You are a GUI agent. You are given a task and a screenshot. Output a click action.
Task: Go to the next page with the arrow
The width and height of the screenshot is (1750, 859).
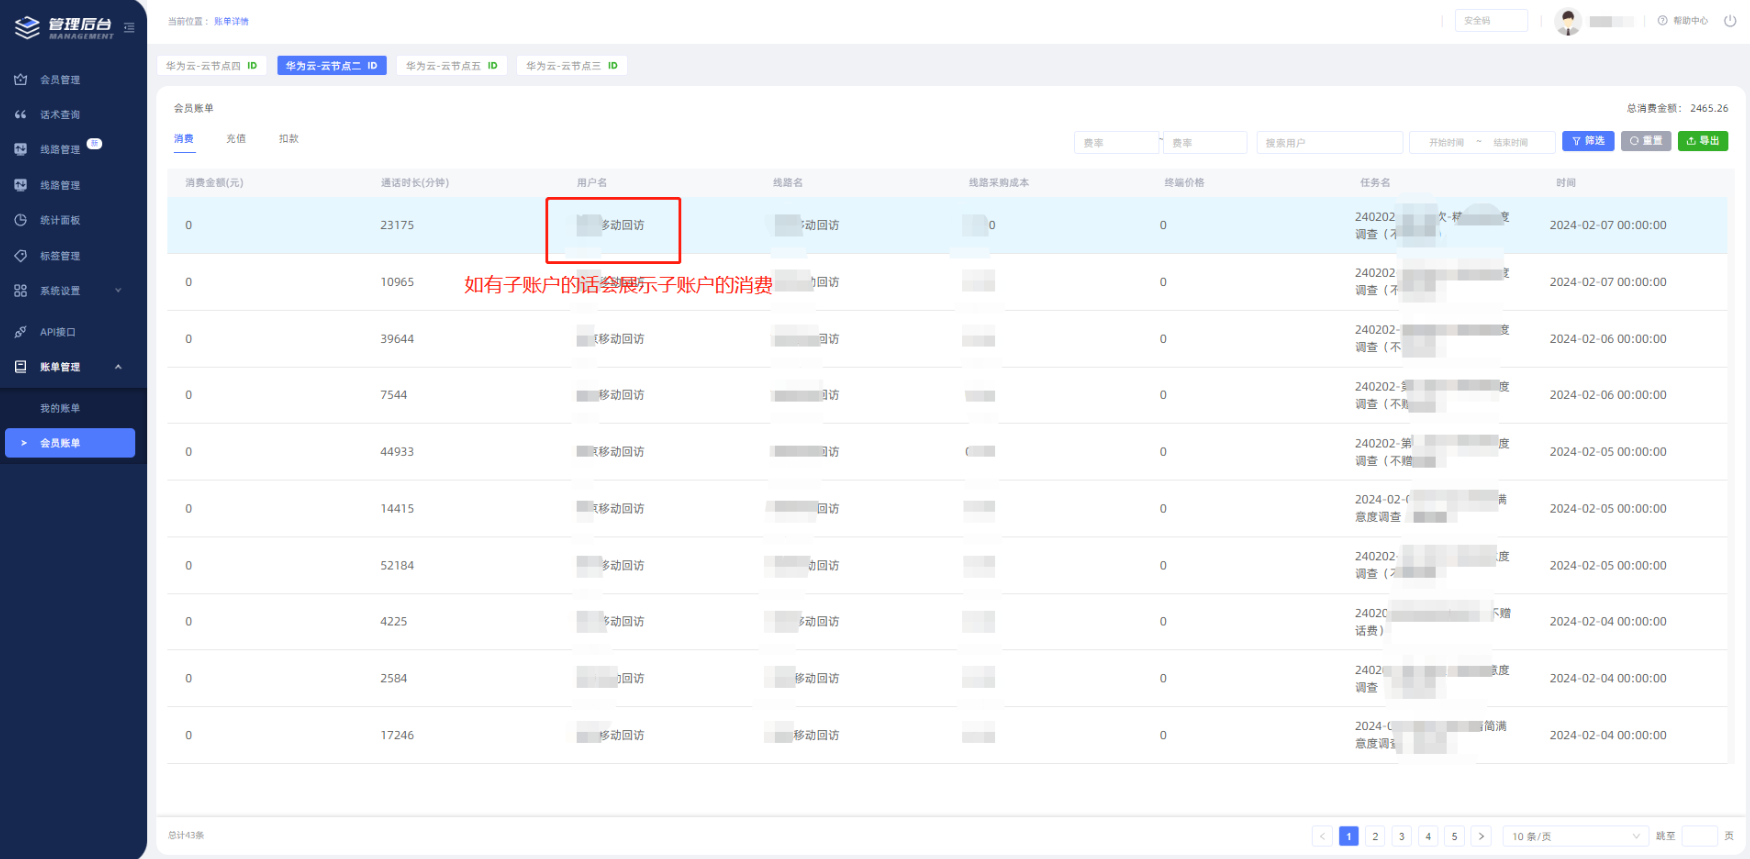tap(1481, 836)
